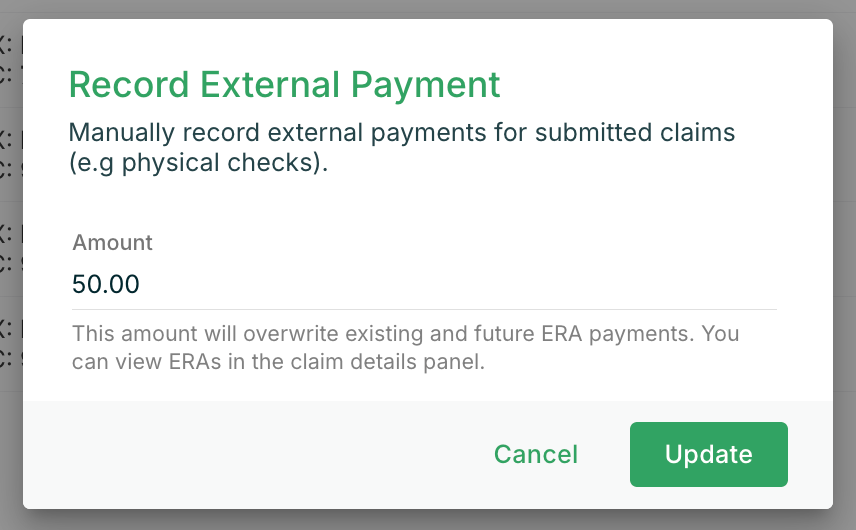Viewport: 856px width, 530px height.
Task: Click the word Payment in the title
Action: [x=425, y=85]
